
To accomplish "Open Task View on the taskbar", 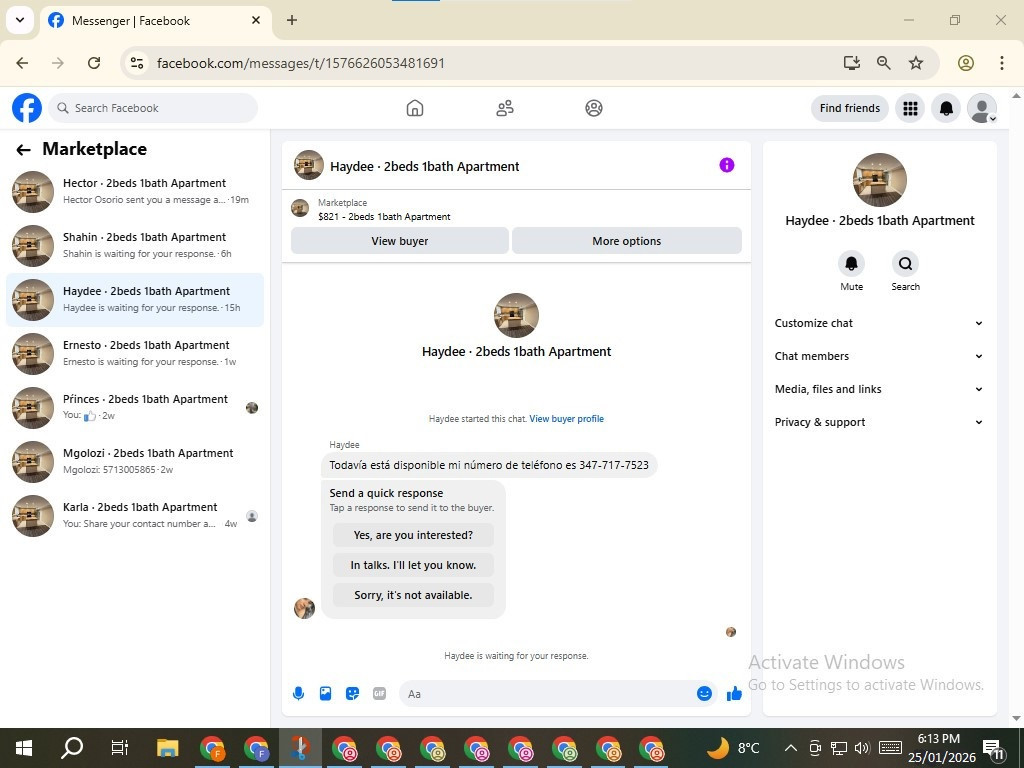I will tap(120, 748).
